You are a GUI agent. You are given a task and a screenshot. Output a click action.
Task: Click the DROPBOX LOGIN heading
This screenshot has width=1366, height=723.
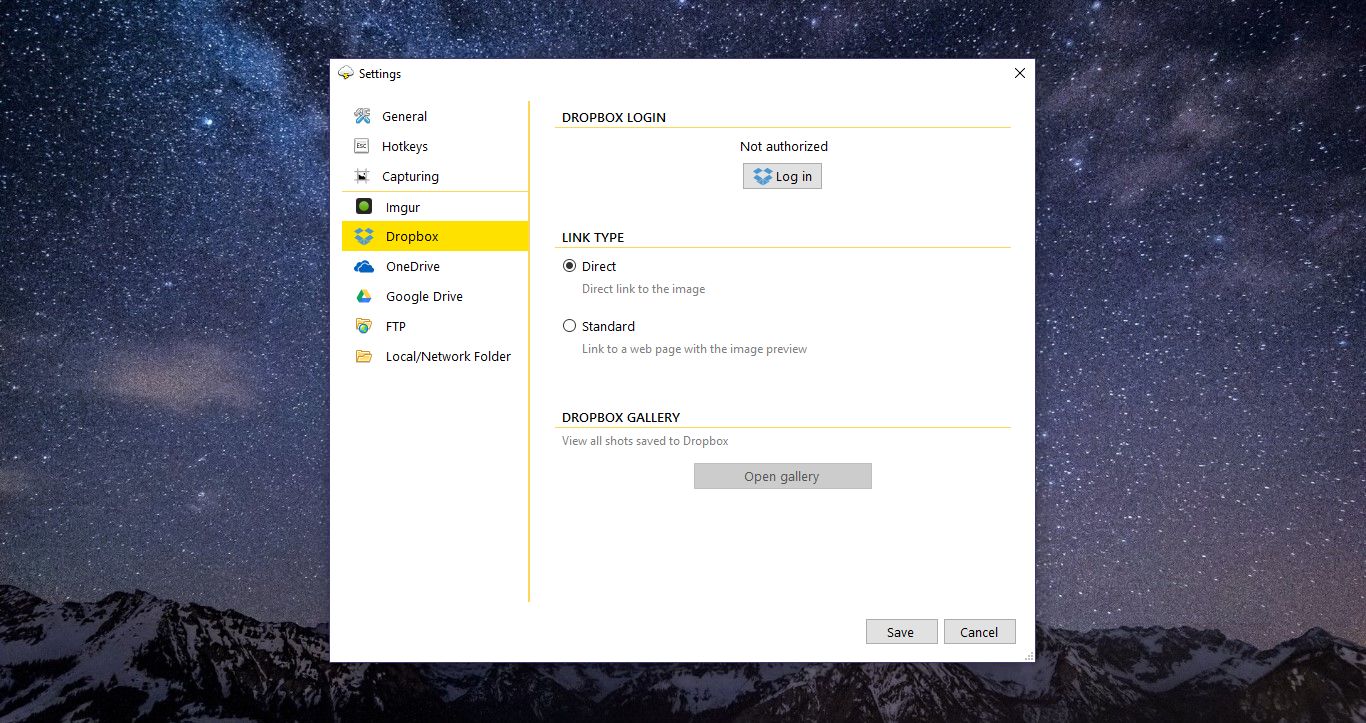coord(614,117)
